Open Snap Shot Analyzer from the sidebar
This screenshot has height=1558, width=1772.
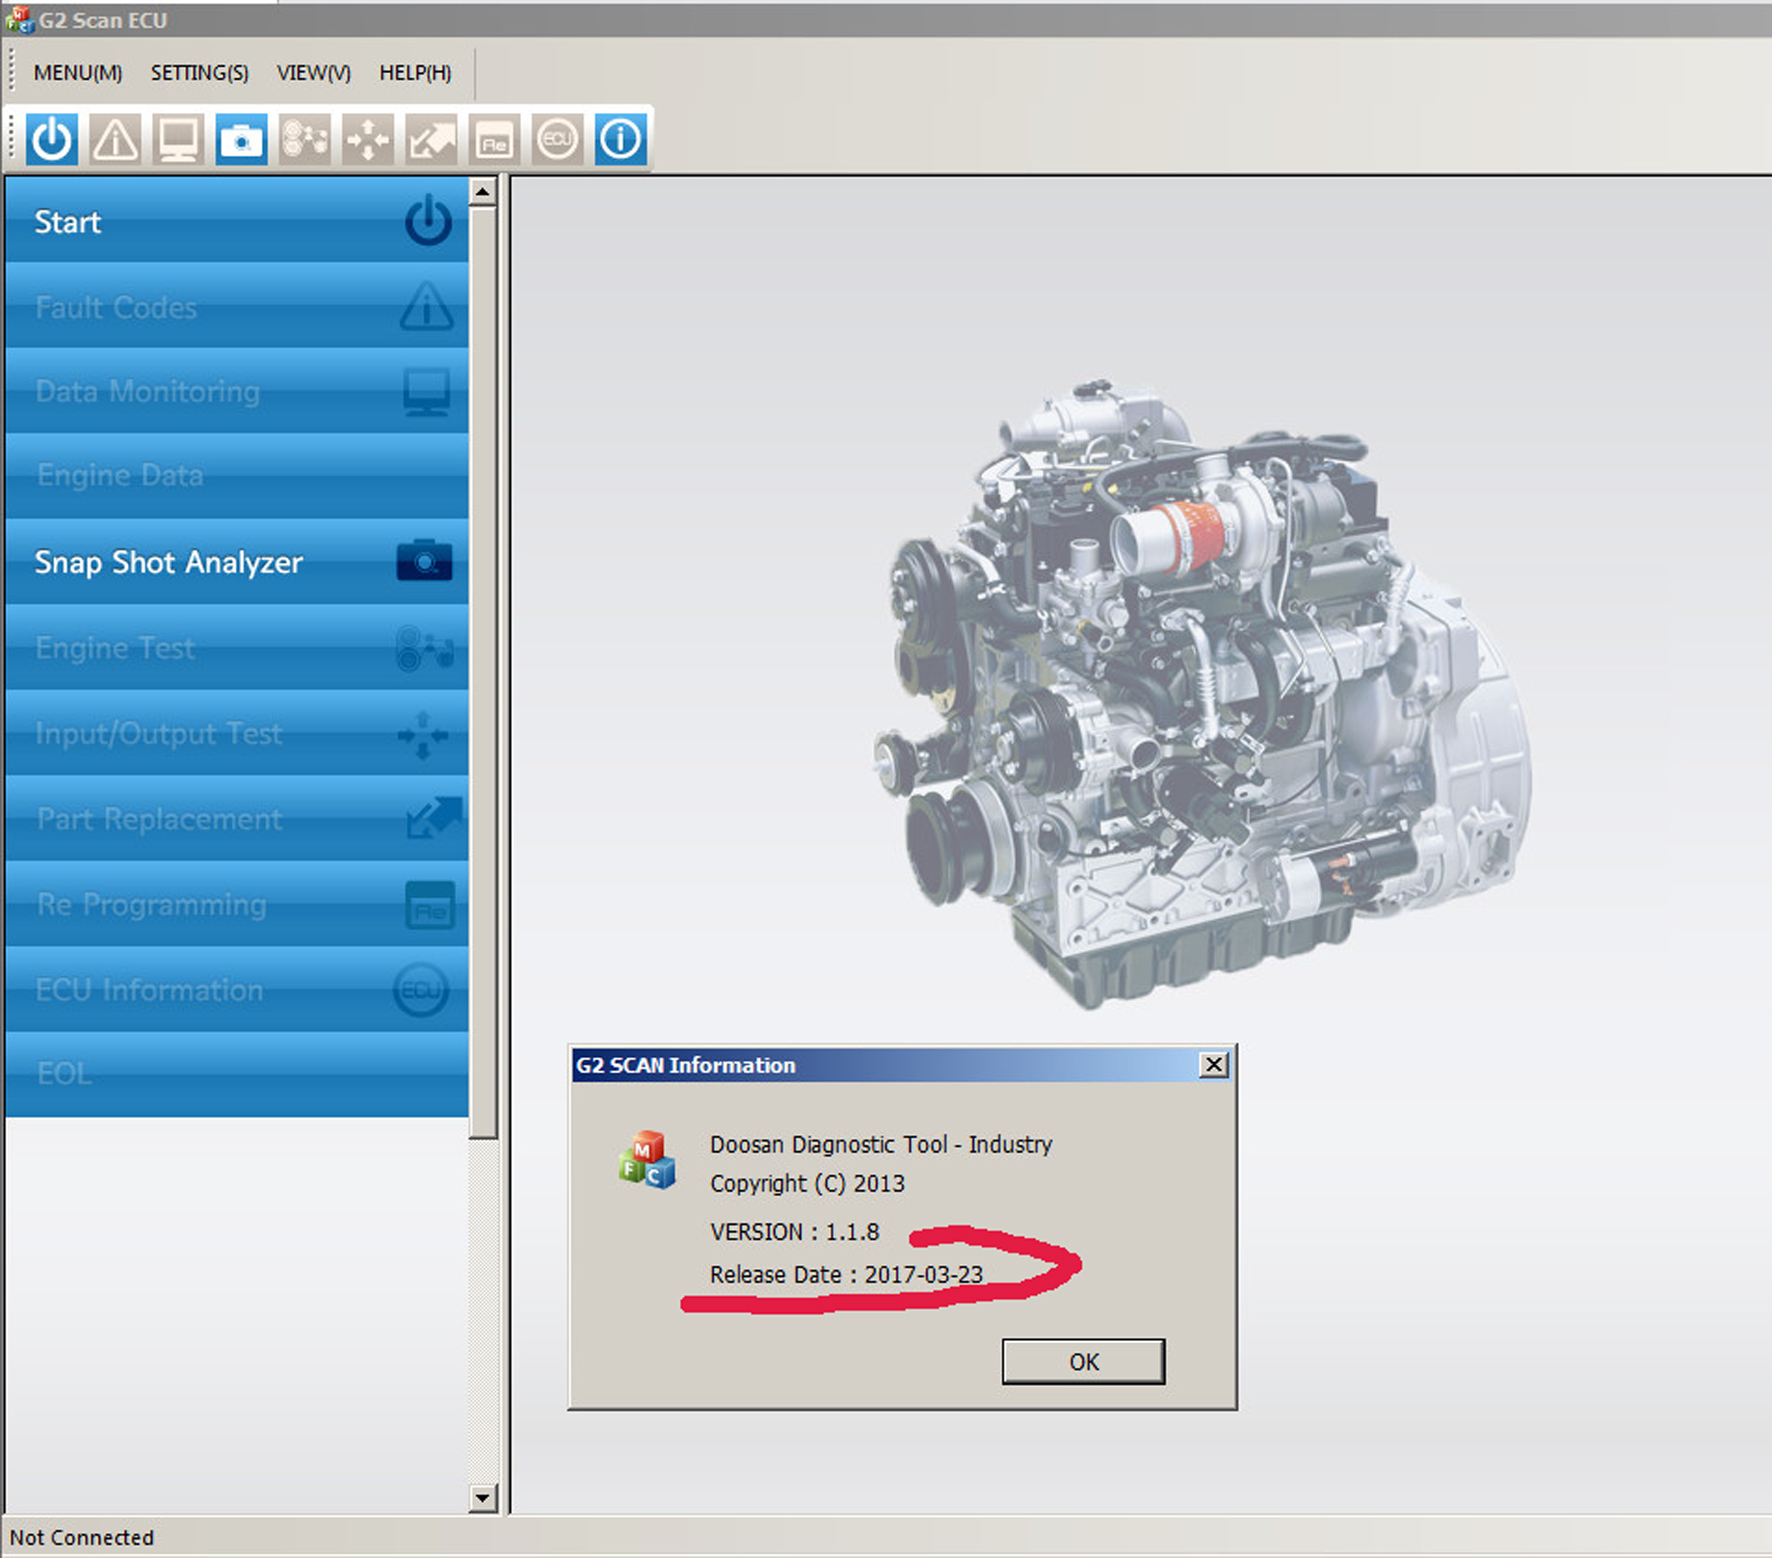tap(236, 562)
